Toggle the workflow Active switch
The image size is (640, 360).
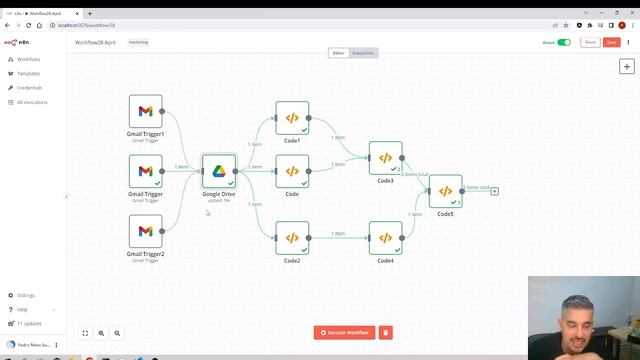click(x=564, y=42)
